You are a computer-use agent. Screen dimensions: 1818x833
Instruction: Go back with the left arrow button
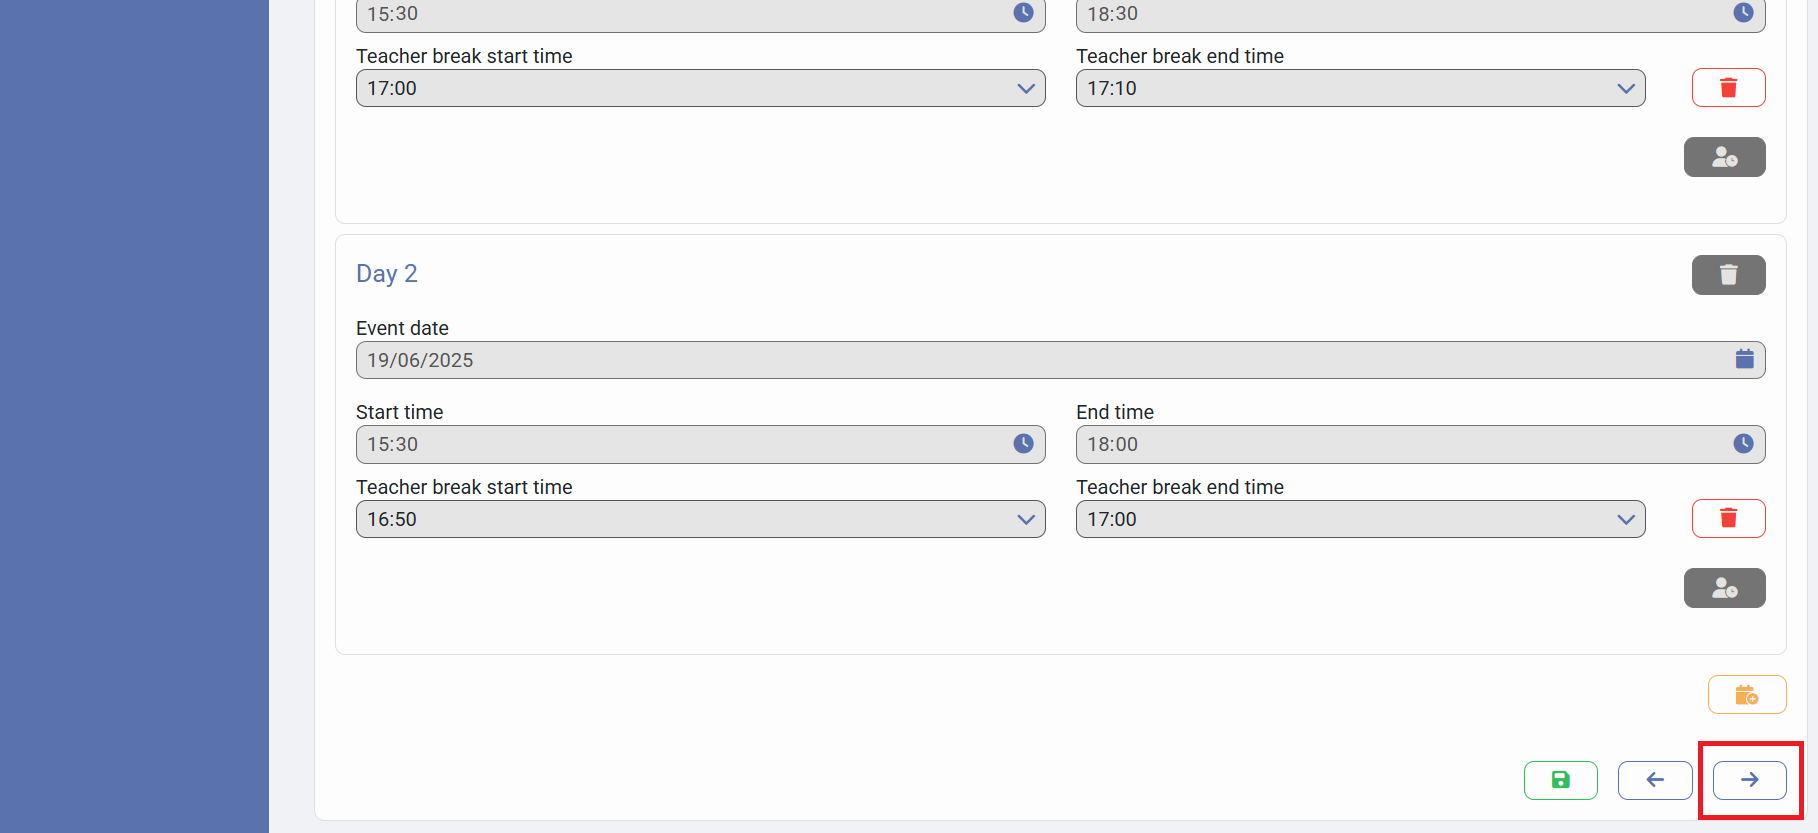[x=1655, y=780]
